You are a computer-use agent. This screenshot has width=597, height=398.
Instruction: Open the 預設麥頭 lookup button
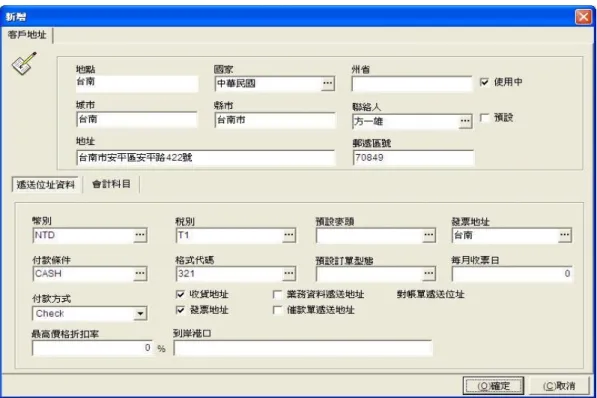[x=429, y=235]
